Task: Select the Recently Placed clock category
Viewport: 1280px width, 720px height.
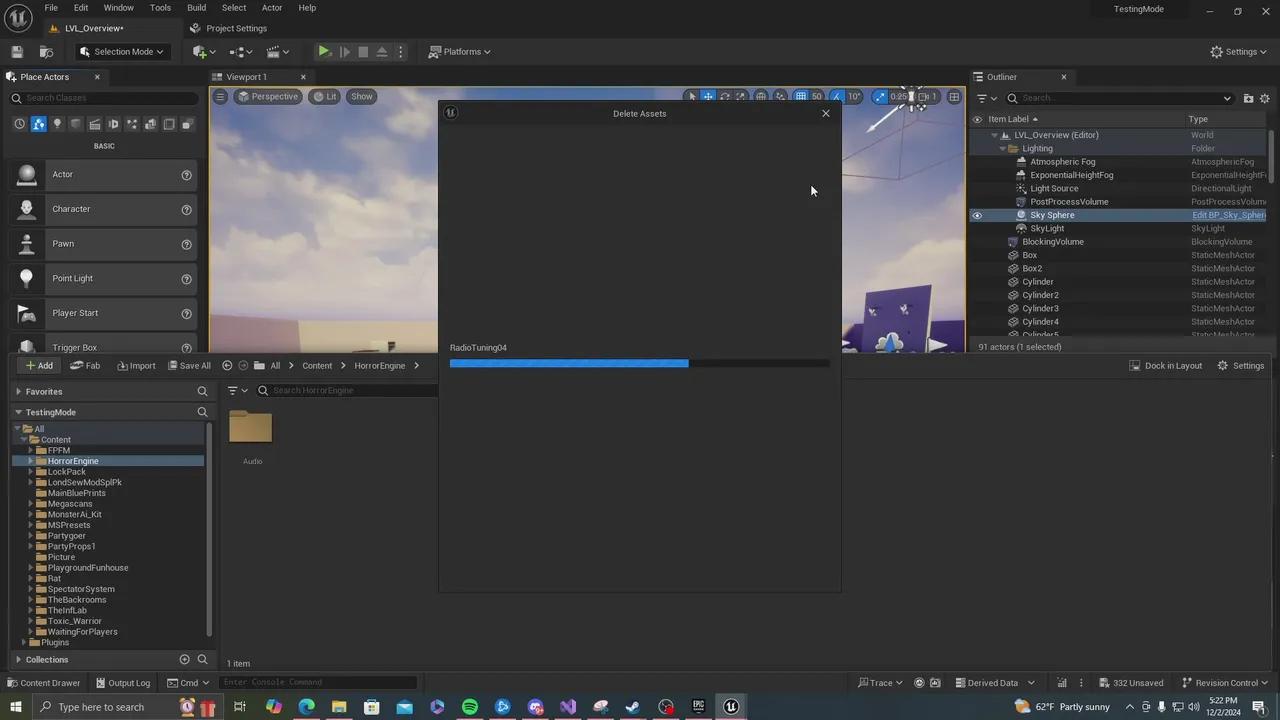Action: pyautogui.click(x=19, y=124)
